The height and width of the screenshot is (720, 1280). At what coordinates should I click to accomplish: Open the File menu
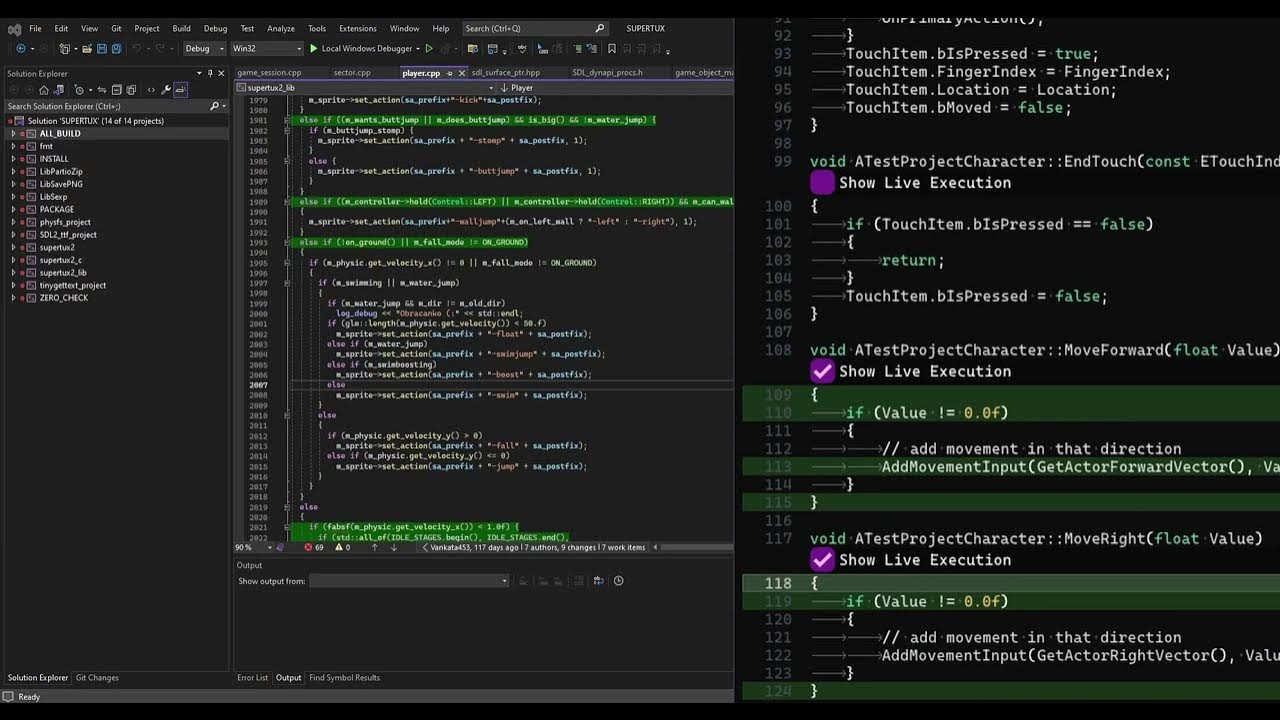pos(35,29)
